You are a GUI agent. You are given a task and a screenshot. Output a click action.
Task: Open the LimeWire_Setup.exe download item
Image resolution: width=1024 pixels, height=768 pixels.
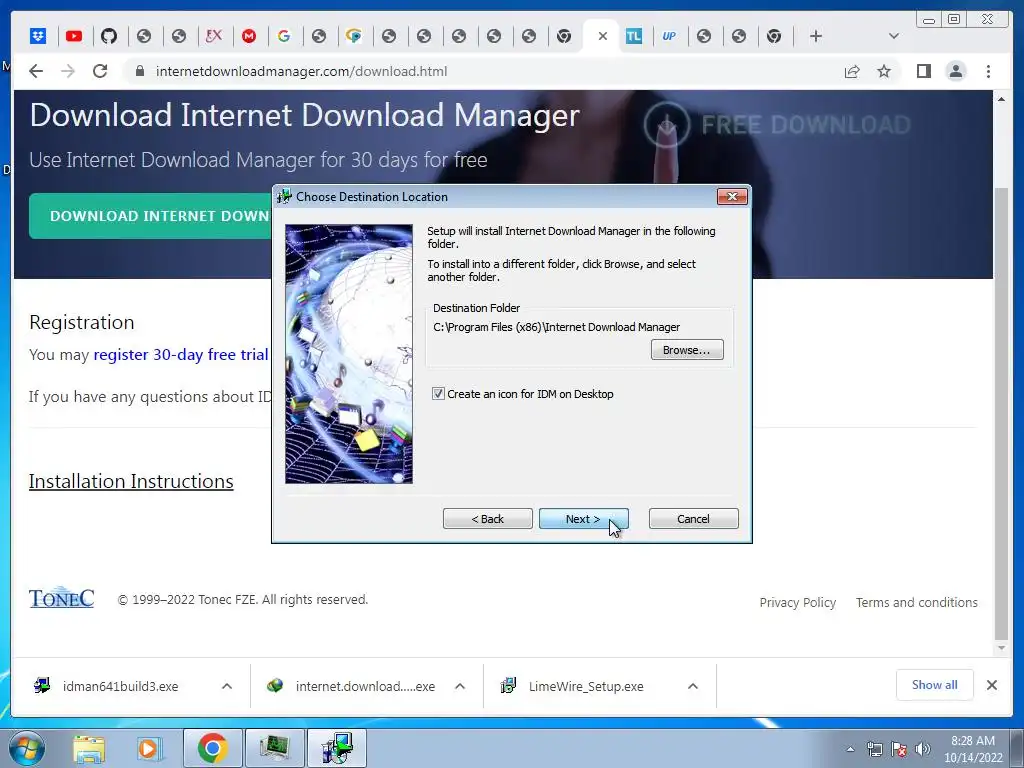586,686
